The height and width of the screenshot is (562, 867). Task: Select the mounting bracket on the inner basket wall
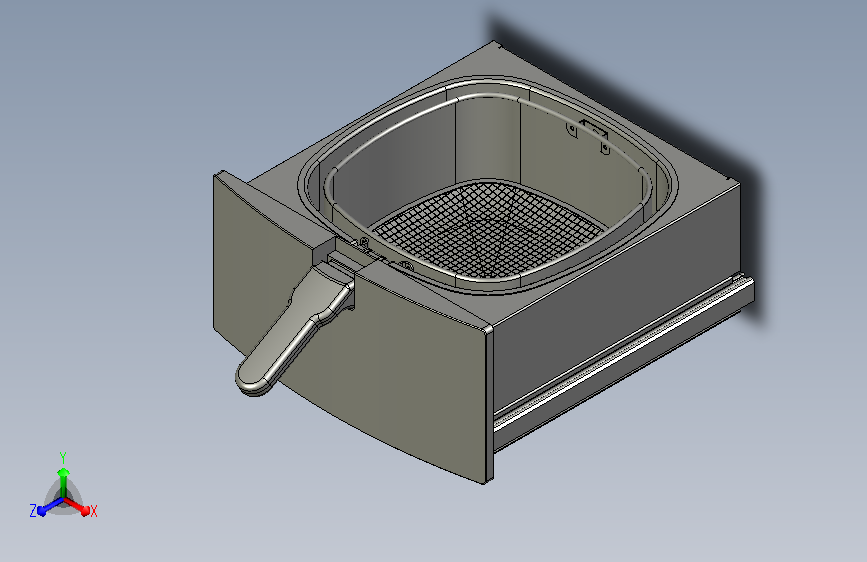pos(589,135)
